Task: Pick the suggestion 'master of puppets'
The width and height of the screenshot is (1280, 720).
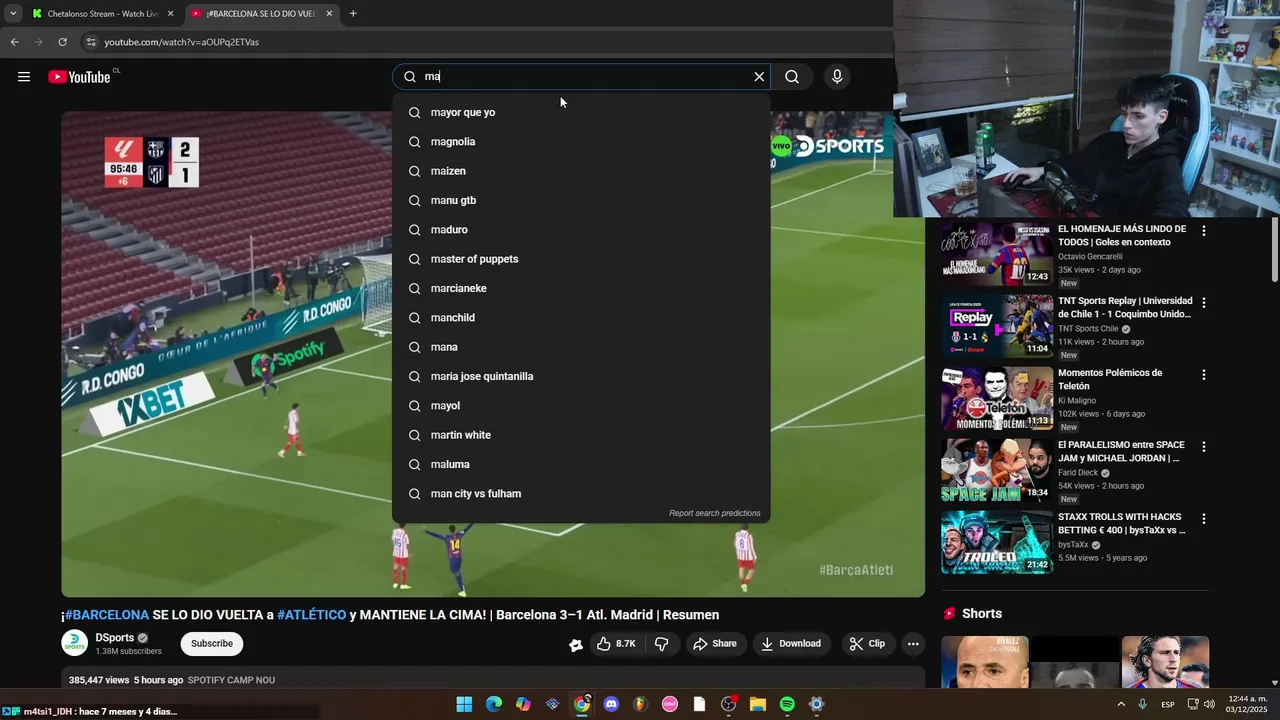Action: click(581, 259)
